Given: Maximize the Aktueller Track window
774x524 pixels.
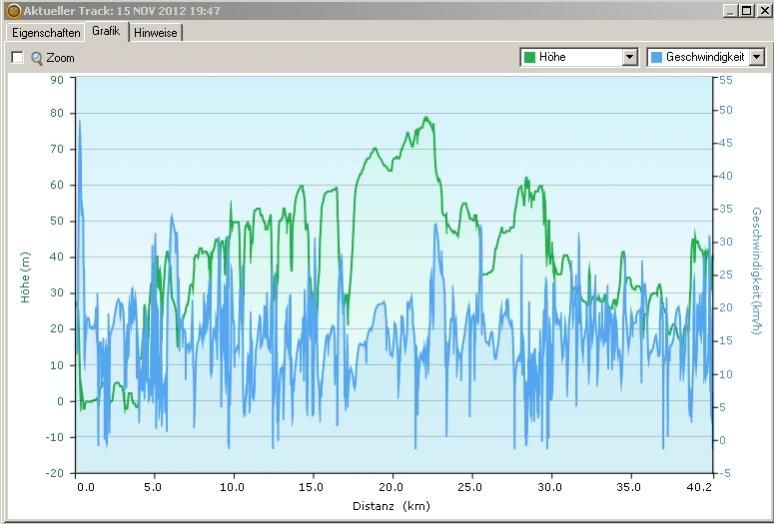Looking at the screenshot, I should 746,11.
